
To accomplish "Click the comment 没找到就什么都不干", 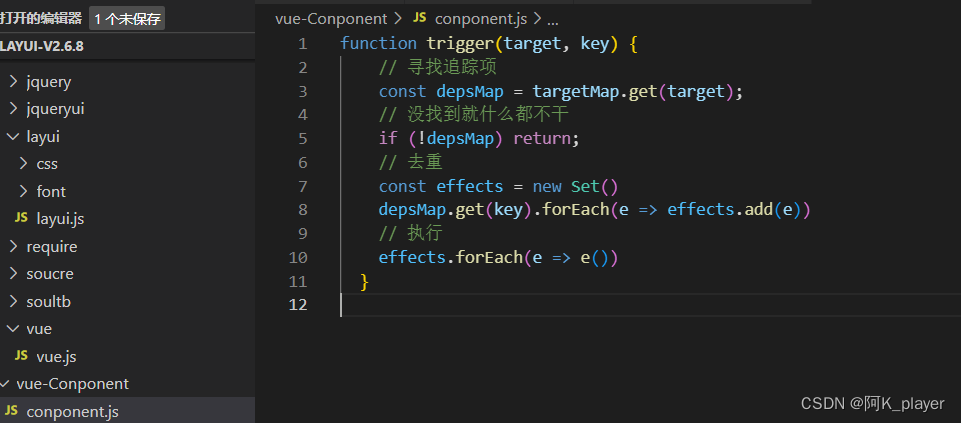I will [x=474, y=115].
